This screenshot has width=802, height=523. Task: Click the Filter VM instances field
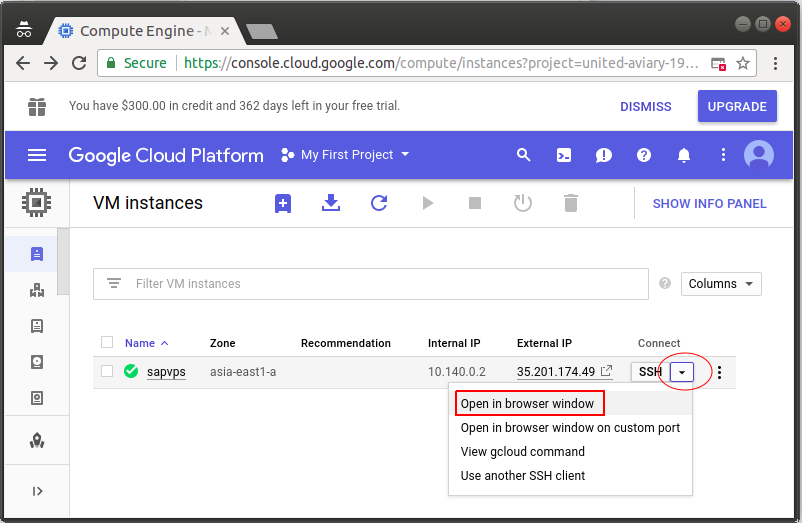(x=371, y=284)
